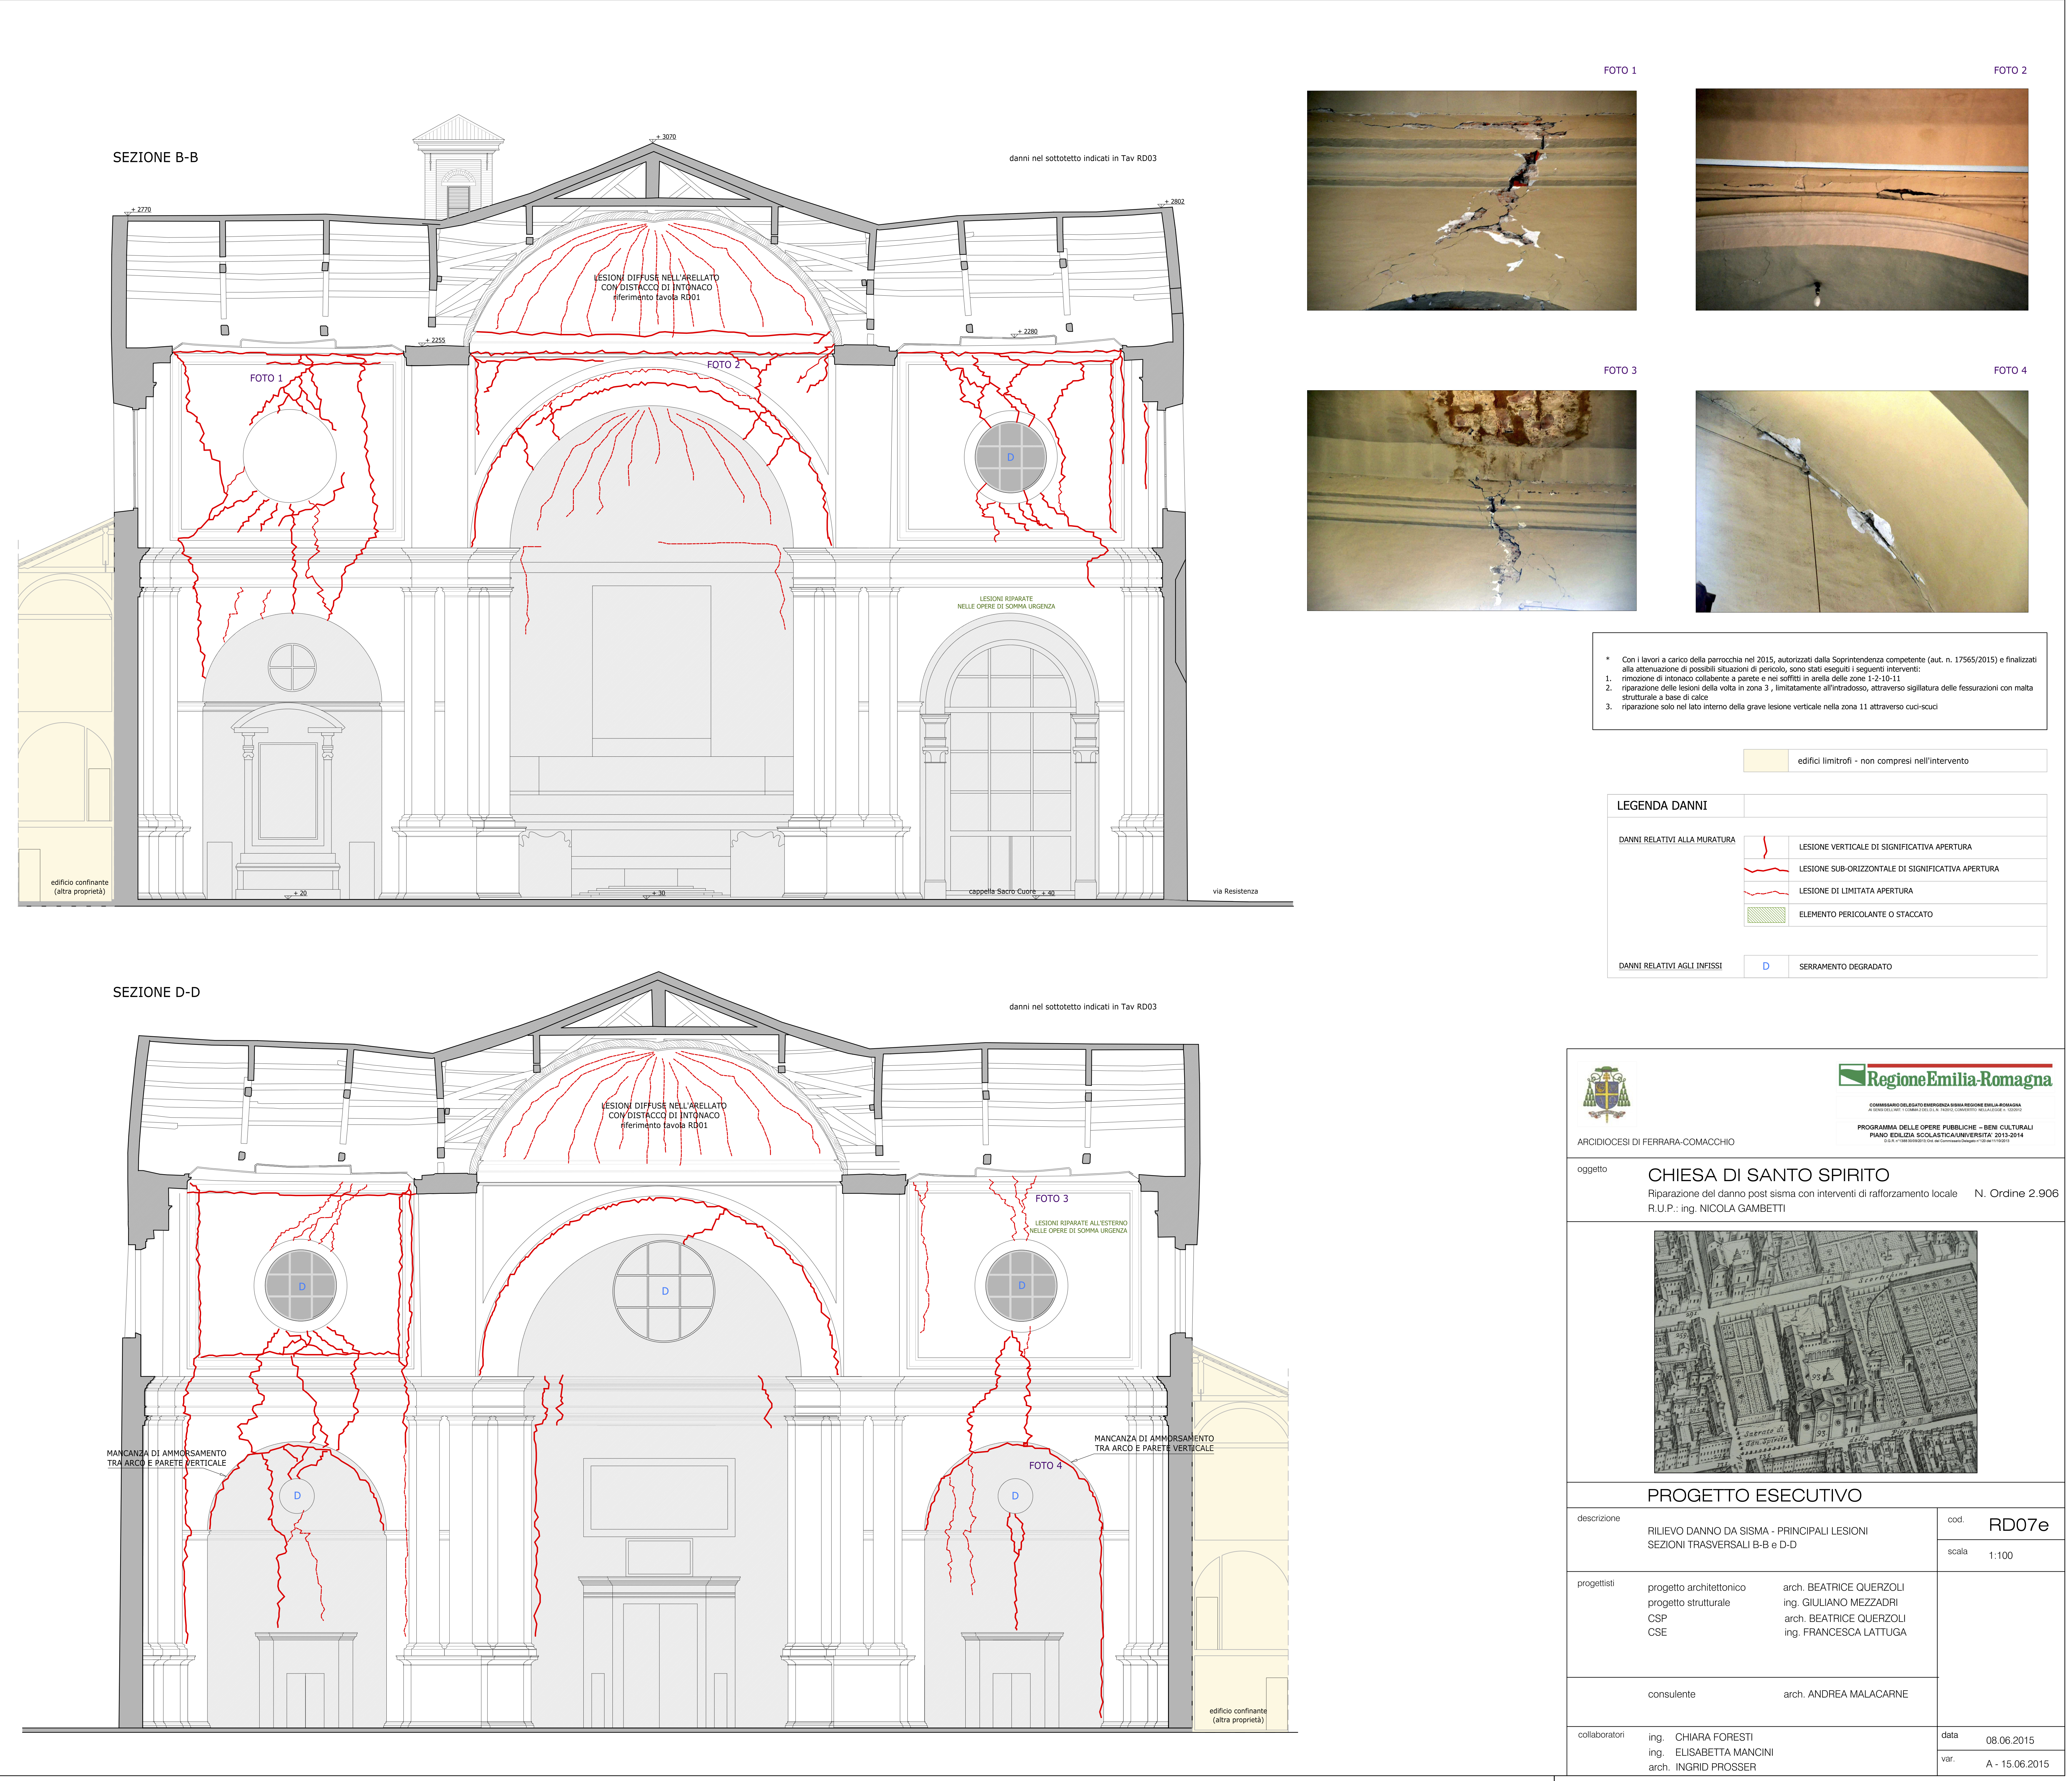Click 'SEZIONI TRASVERSALI B-B e D-D' line
This screenshot has width=2072, height=1781.
point(1722,1545)
